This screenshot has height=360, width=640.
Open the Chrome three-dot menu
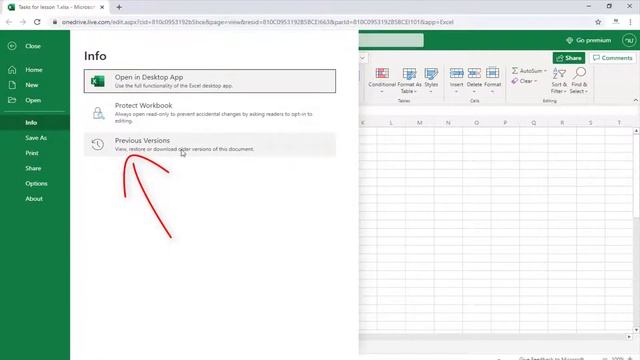631,22
